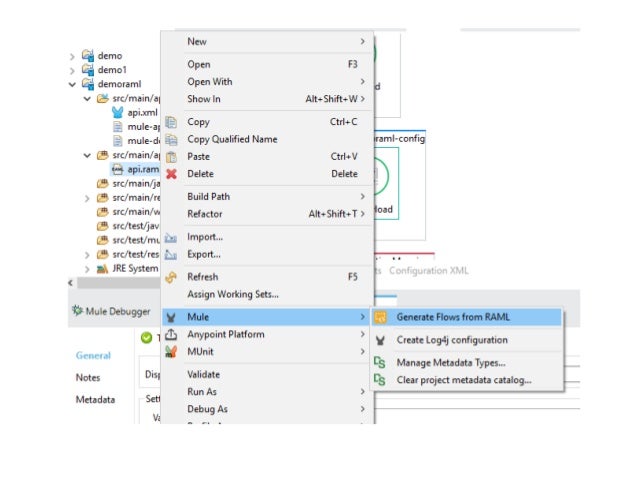Select the src/test/munit folder tree item
638x479 pixels.
click(128, 240)
